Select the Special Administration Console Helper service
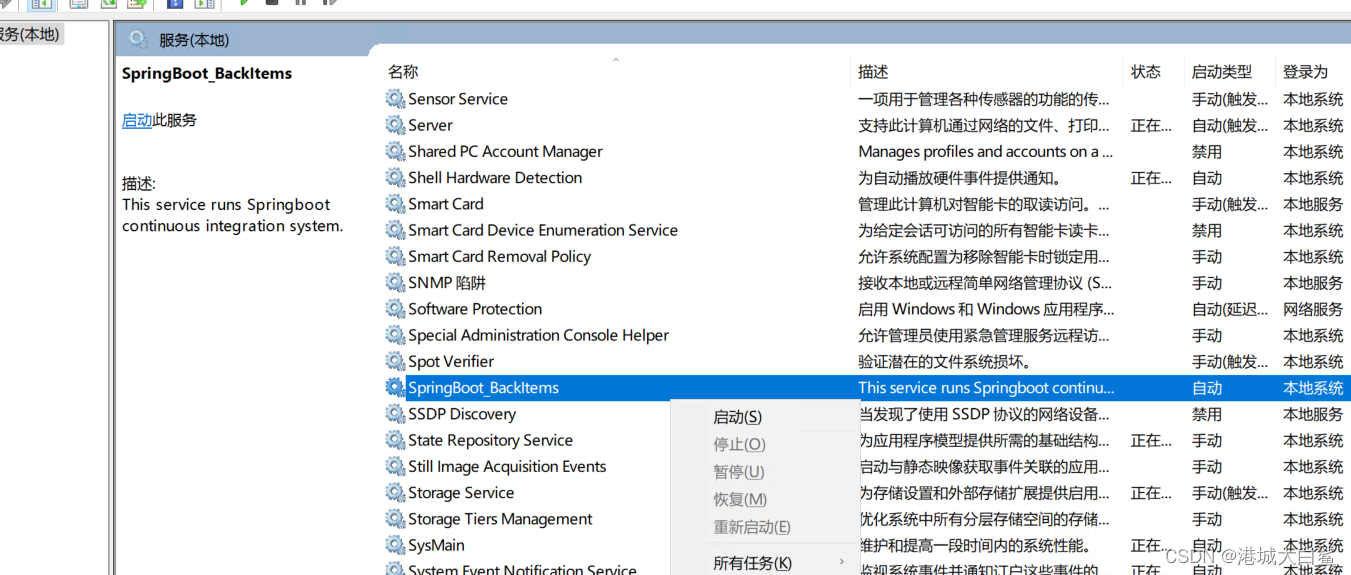 (538, 335)
